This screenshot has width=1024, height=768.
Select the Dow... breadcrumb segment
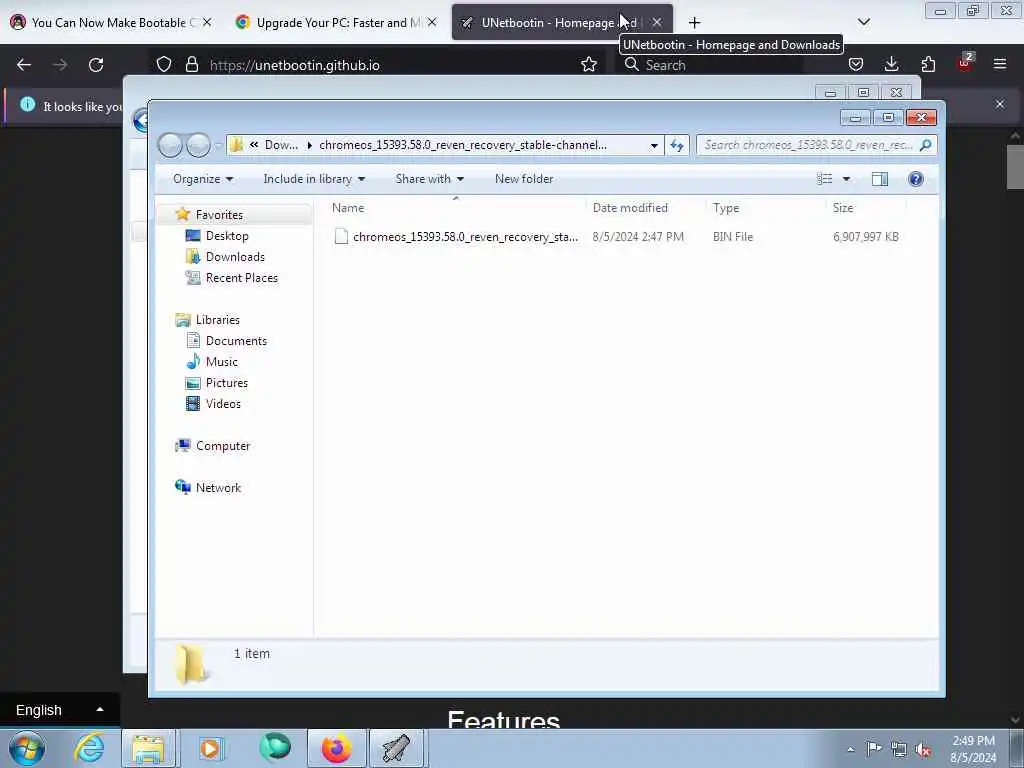coord(281,145)
